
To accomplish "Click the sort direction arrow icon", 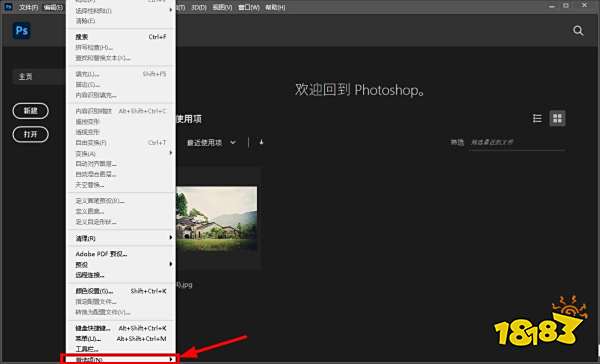I will click(261, 142).
